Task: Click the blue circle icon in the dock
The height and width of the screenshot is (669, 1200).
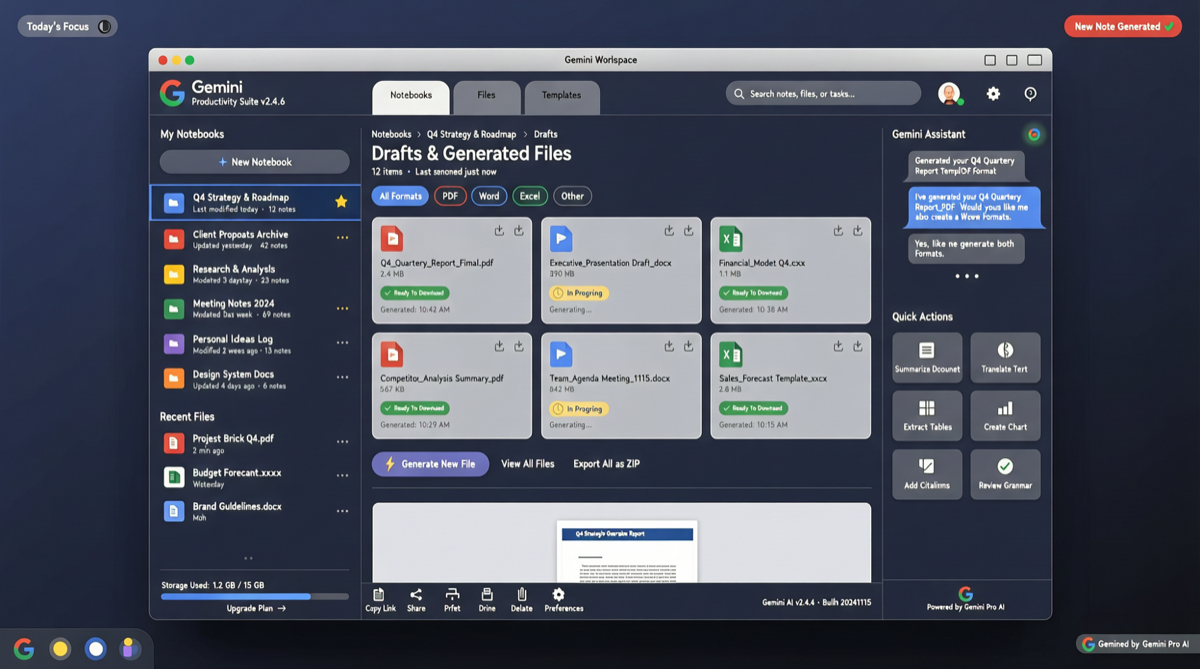Action: (95, 648)
